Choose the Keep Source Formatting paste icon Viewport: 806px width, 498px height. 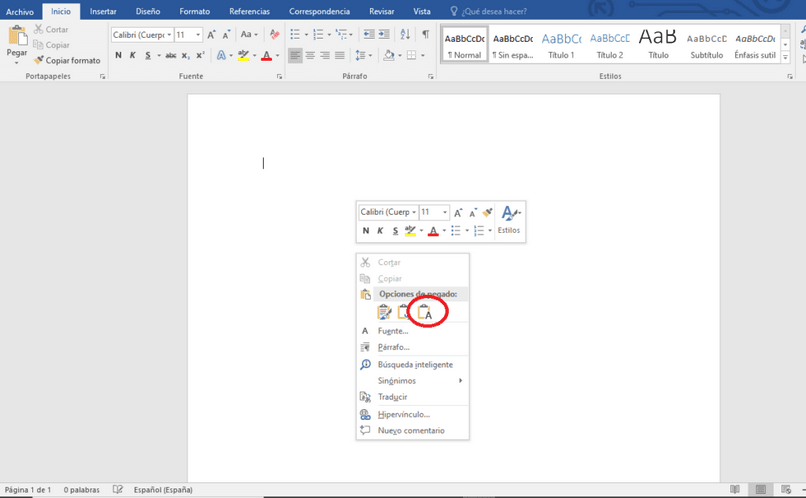pyautogui.click(x=384, y=311)
